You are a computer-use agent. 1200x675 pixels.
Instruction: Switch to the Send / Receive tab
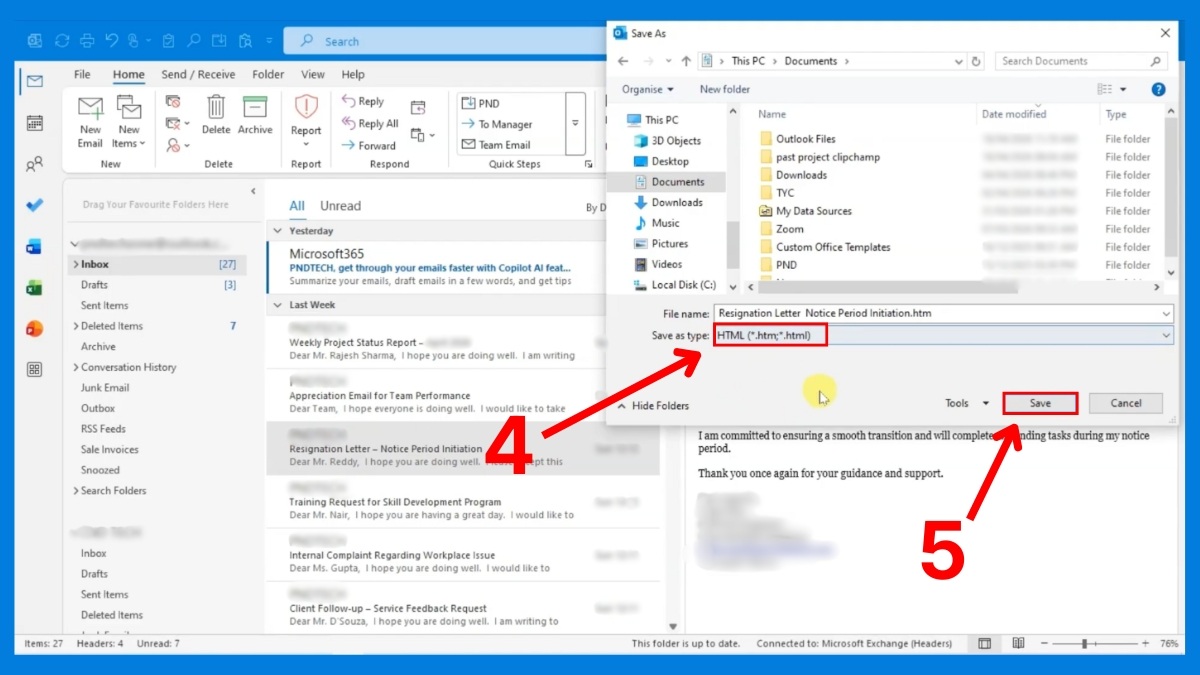point(198,74)
